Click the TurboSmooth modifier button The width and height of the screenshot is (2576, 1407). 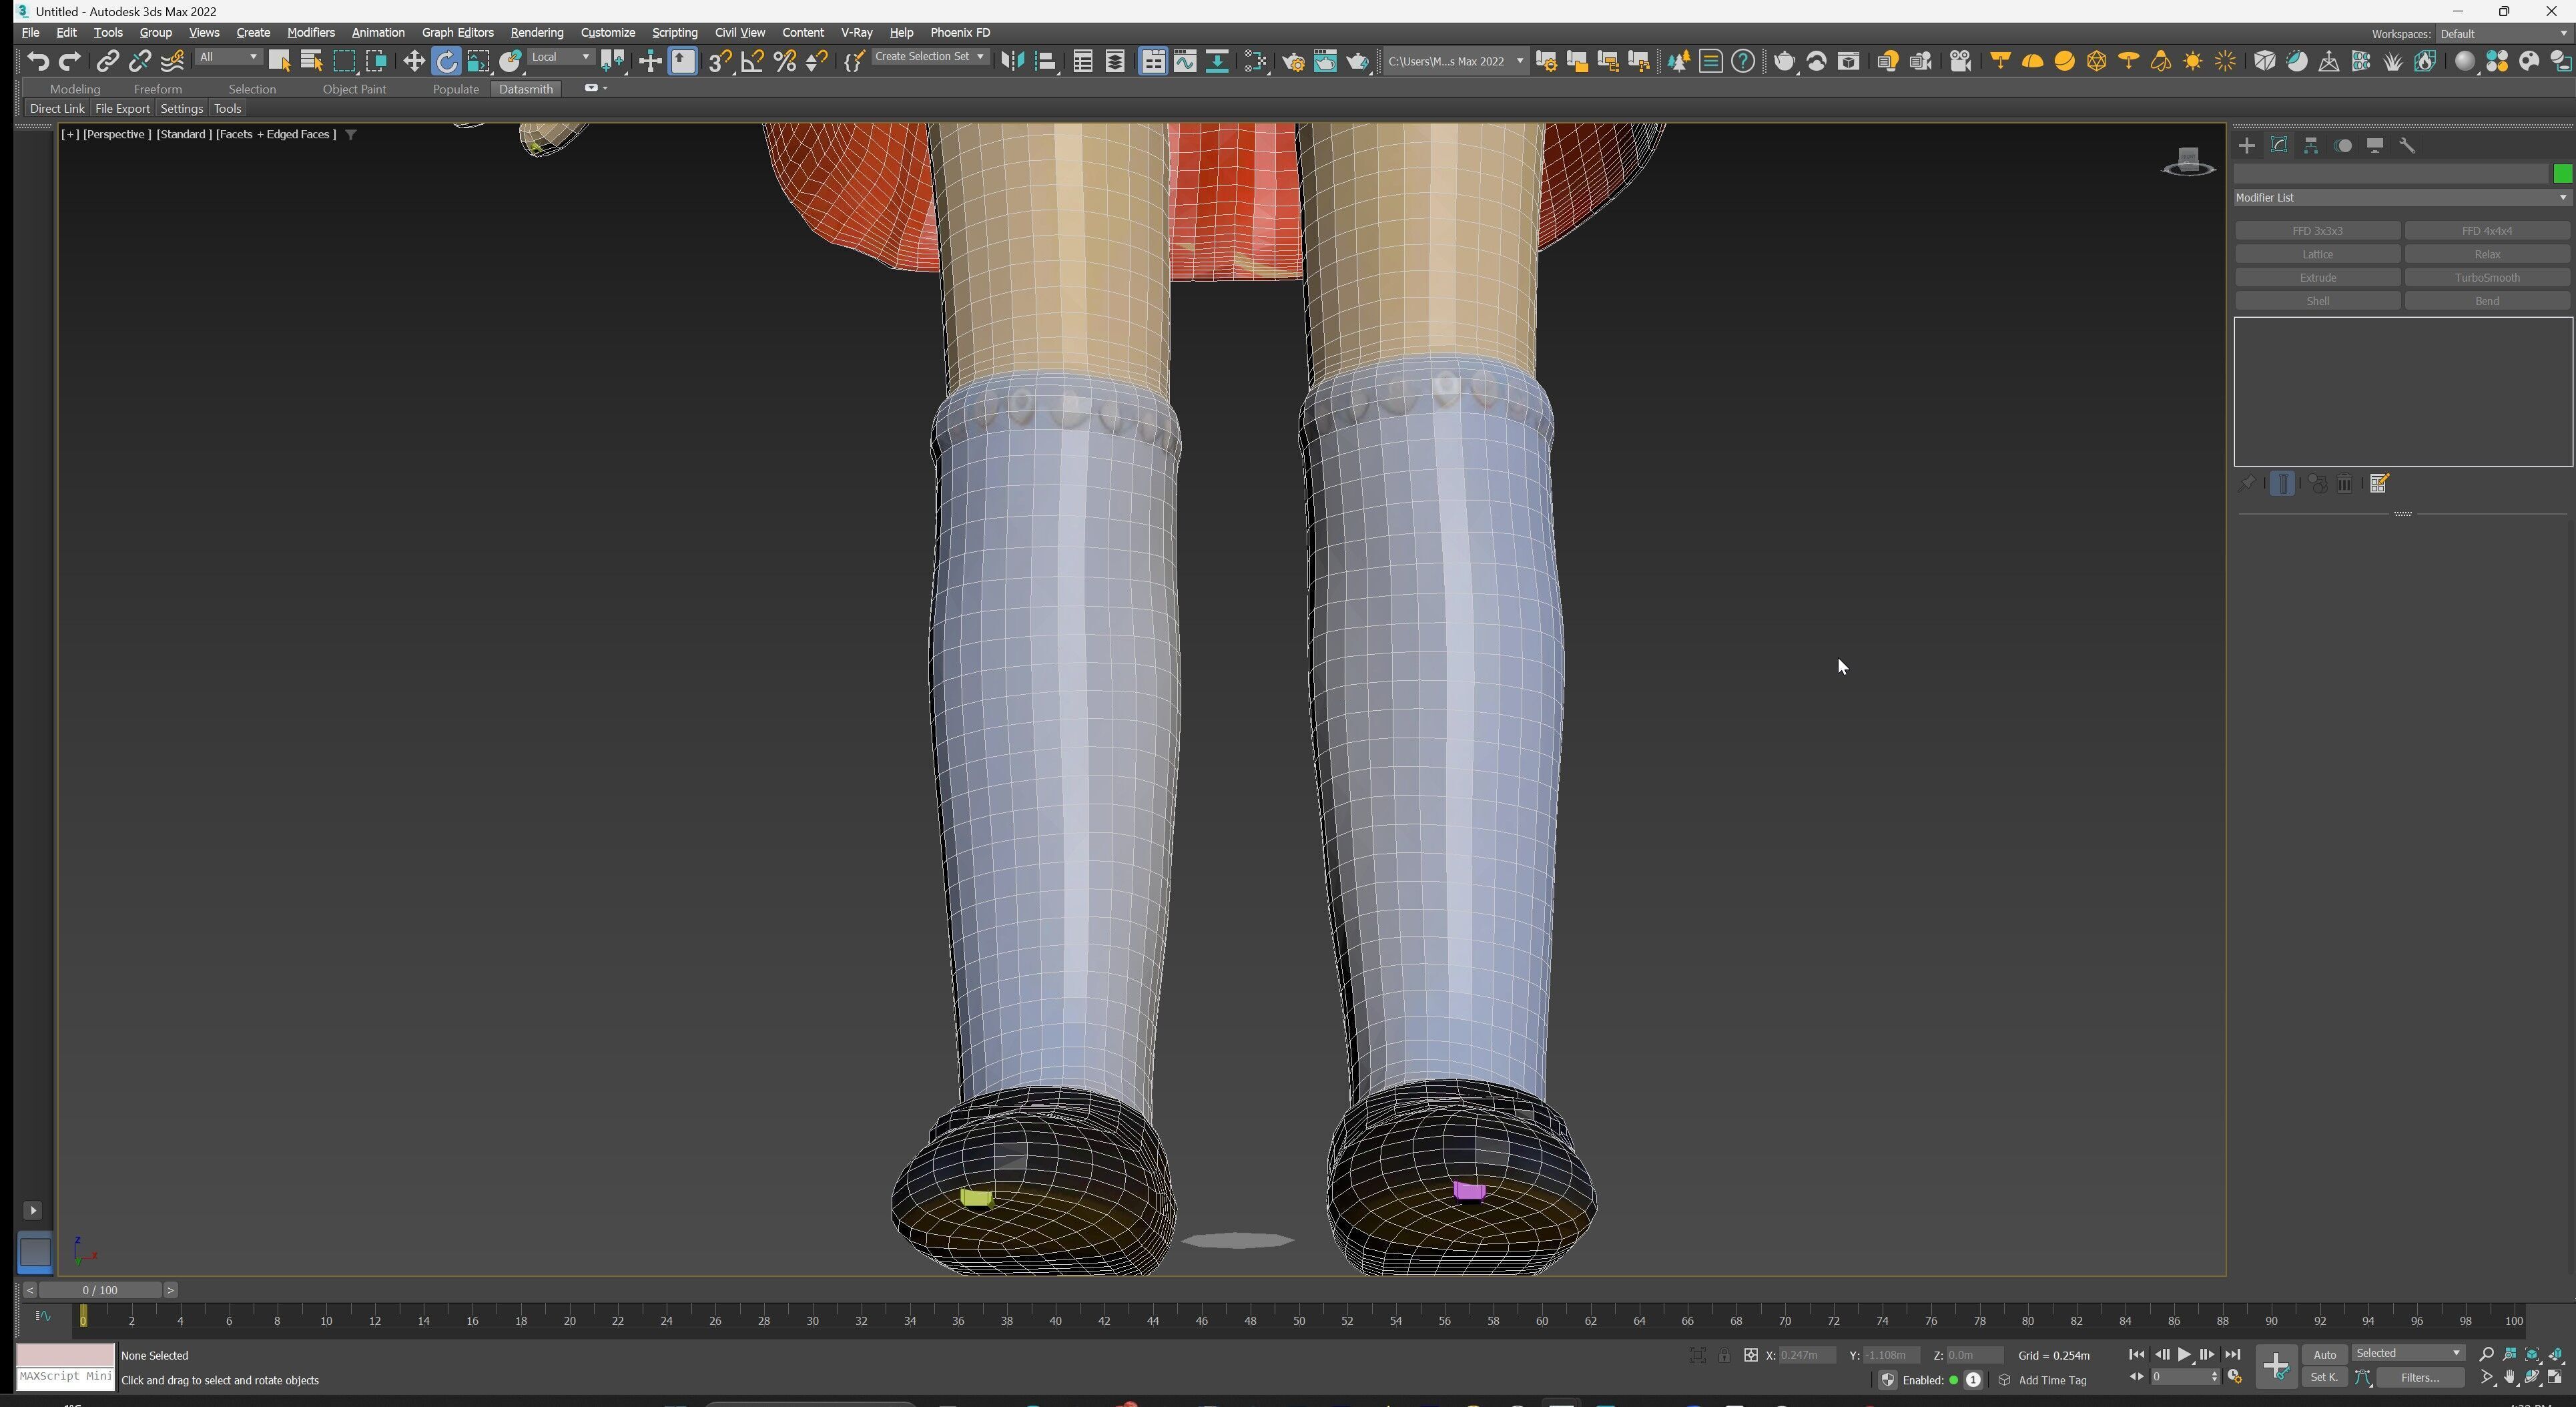pyautogui.click(x=2486, y=278)
